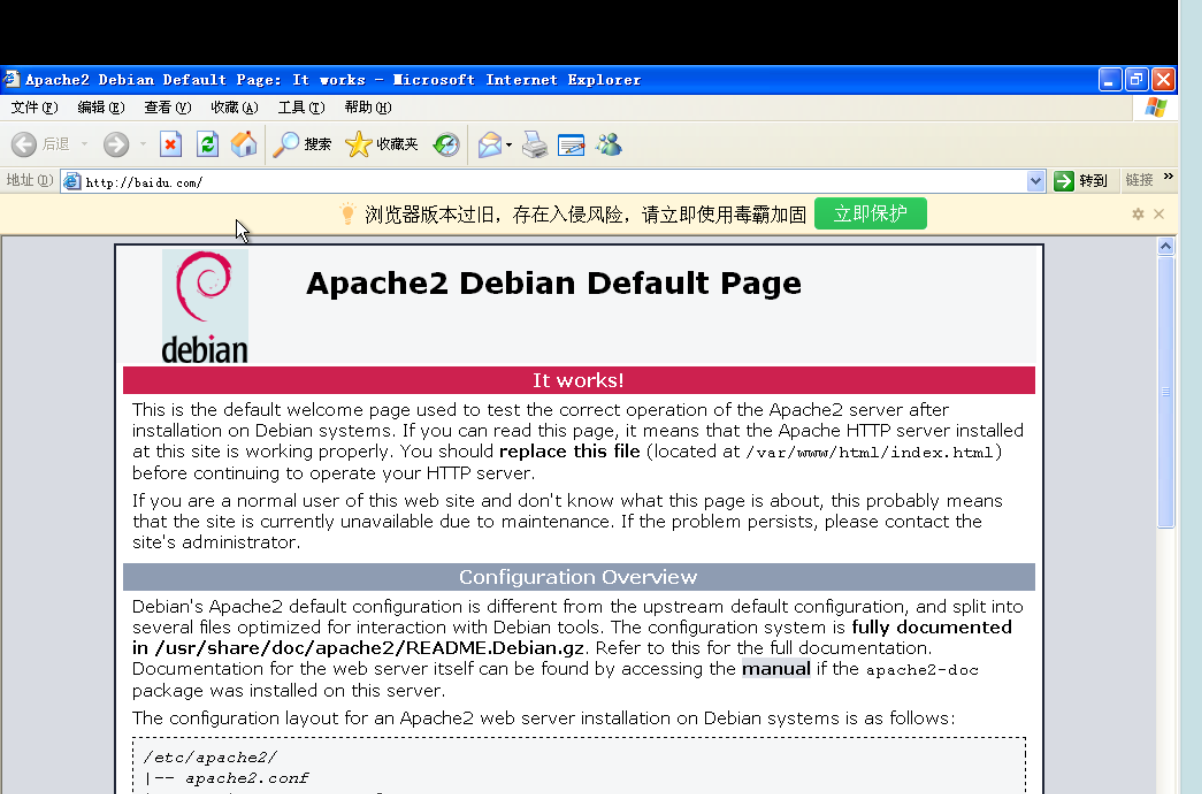Restore the Internet Explorer window size

pos(1136,80)
